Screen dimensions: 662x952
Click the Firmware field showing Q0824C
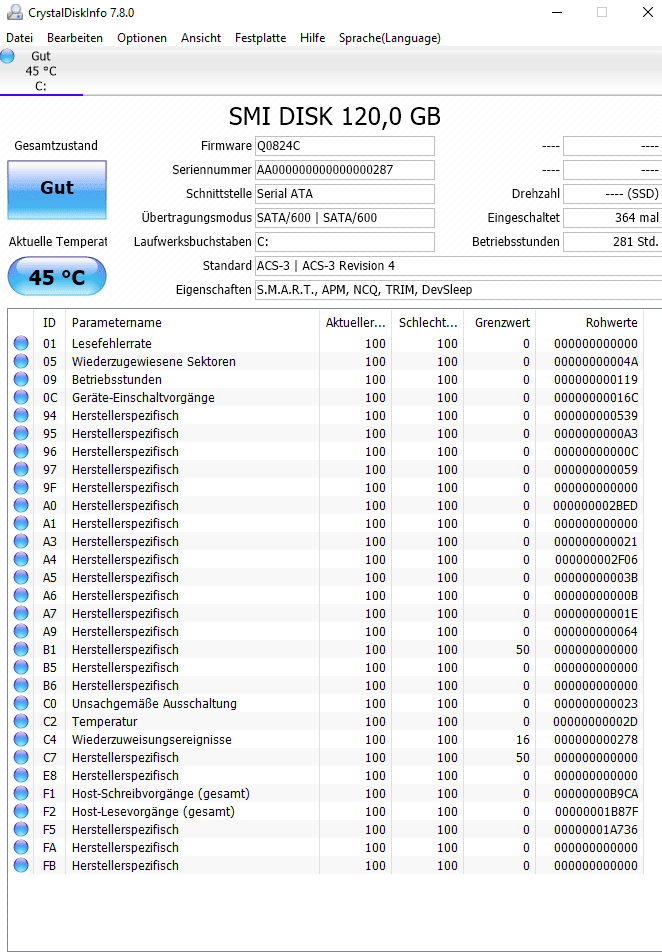(345, 146)
